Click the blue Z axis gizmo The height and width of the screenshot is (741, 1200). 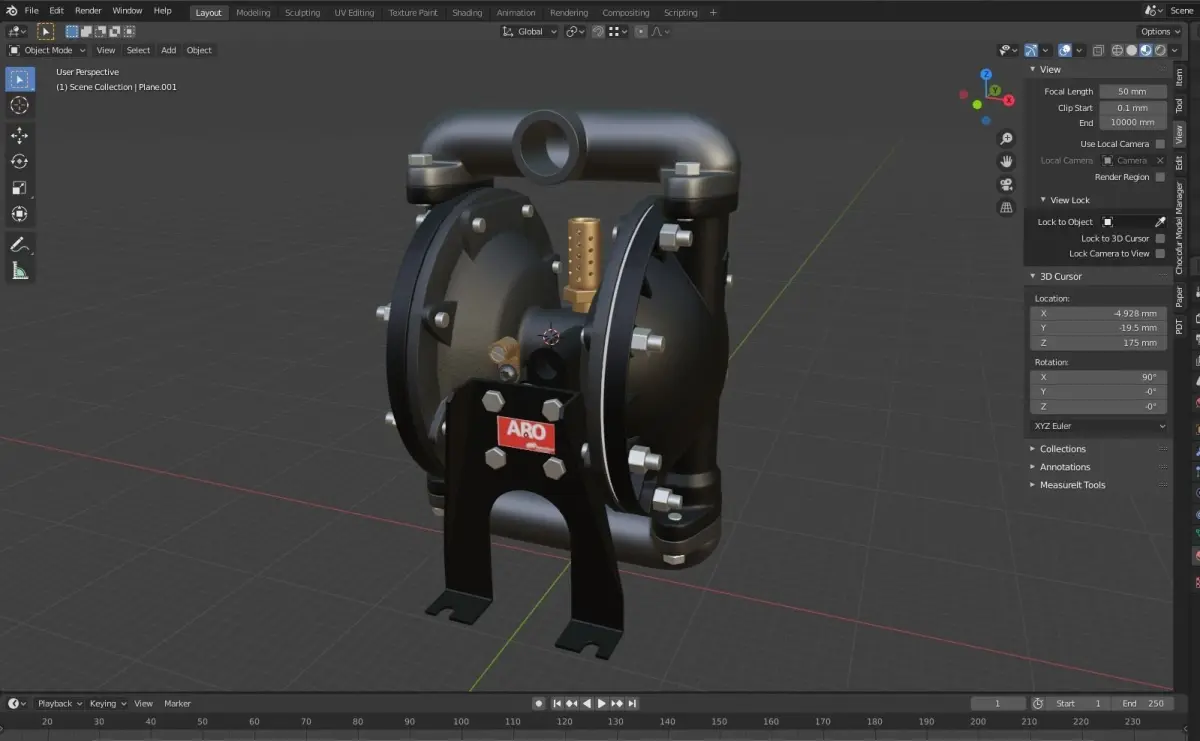point(986,74)
